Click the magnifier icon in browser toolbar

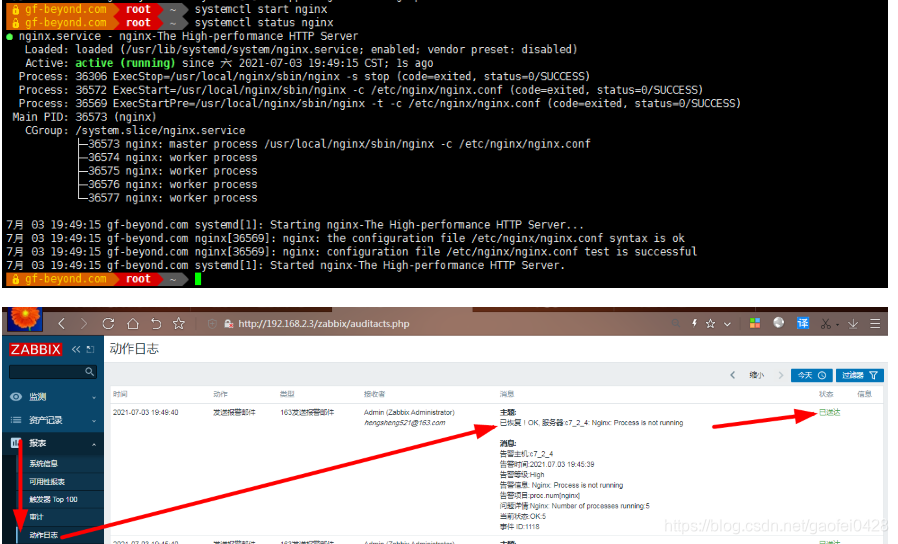(676, 324)
